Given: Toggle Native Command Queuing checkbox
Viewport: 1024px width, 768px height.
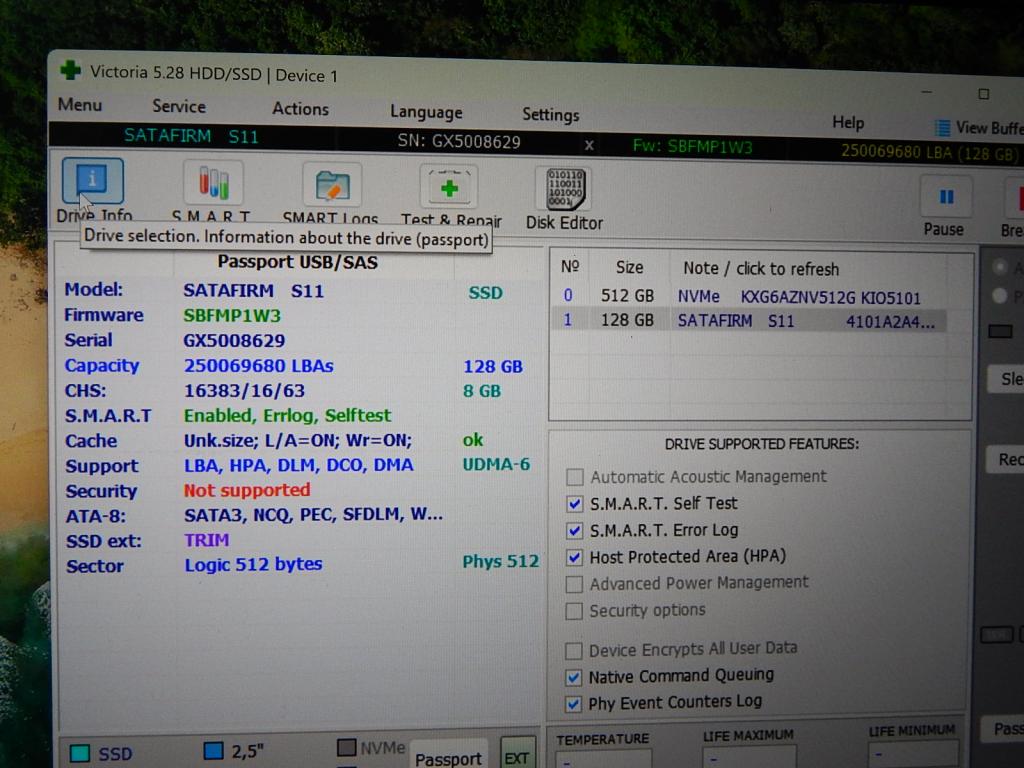Looking at the screenshot, I should (573, 677).
